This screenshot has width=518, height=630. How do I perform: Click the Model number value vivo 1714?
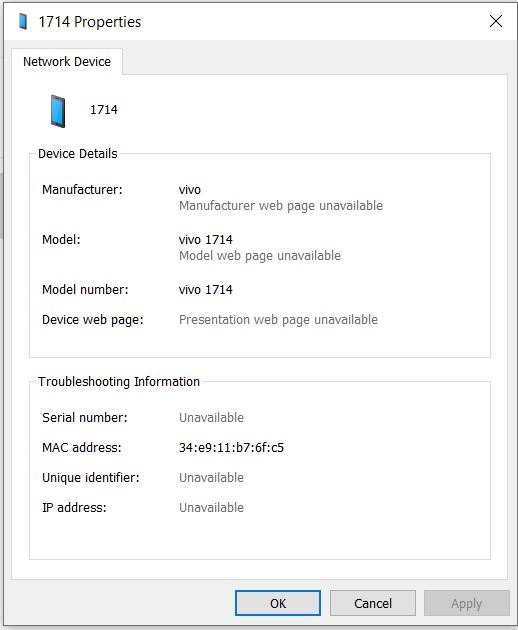tap(205, 290)
